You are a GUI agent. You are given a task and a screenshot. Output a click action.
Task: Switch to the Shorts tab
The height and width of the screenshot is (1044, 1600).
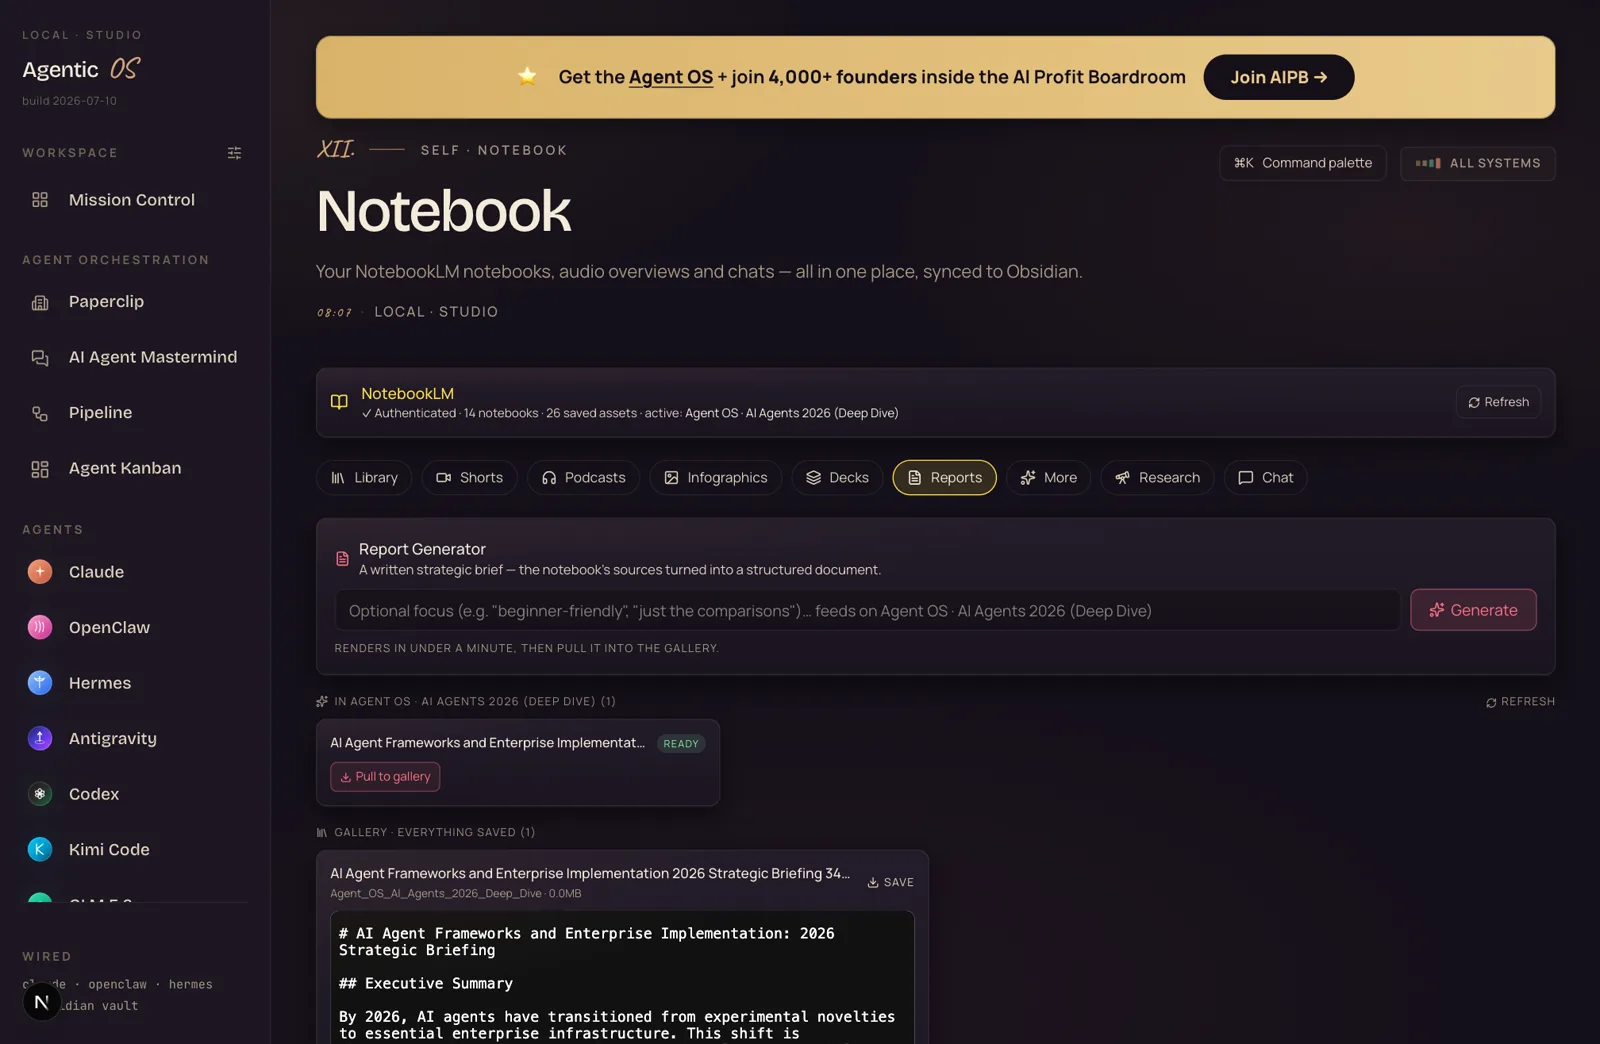[x=469, y=478]
